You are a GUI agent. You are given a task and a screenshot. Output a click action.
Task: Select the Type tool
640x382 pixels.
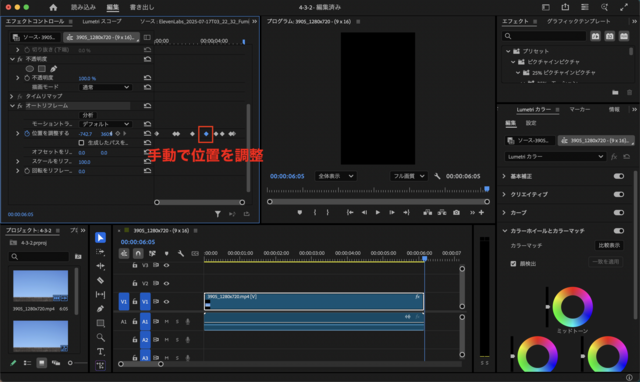click(100, 351)
